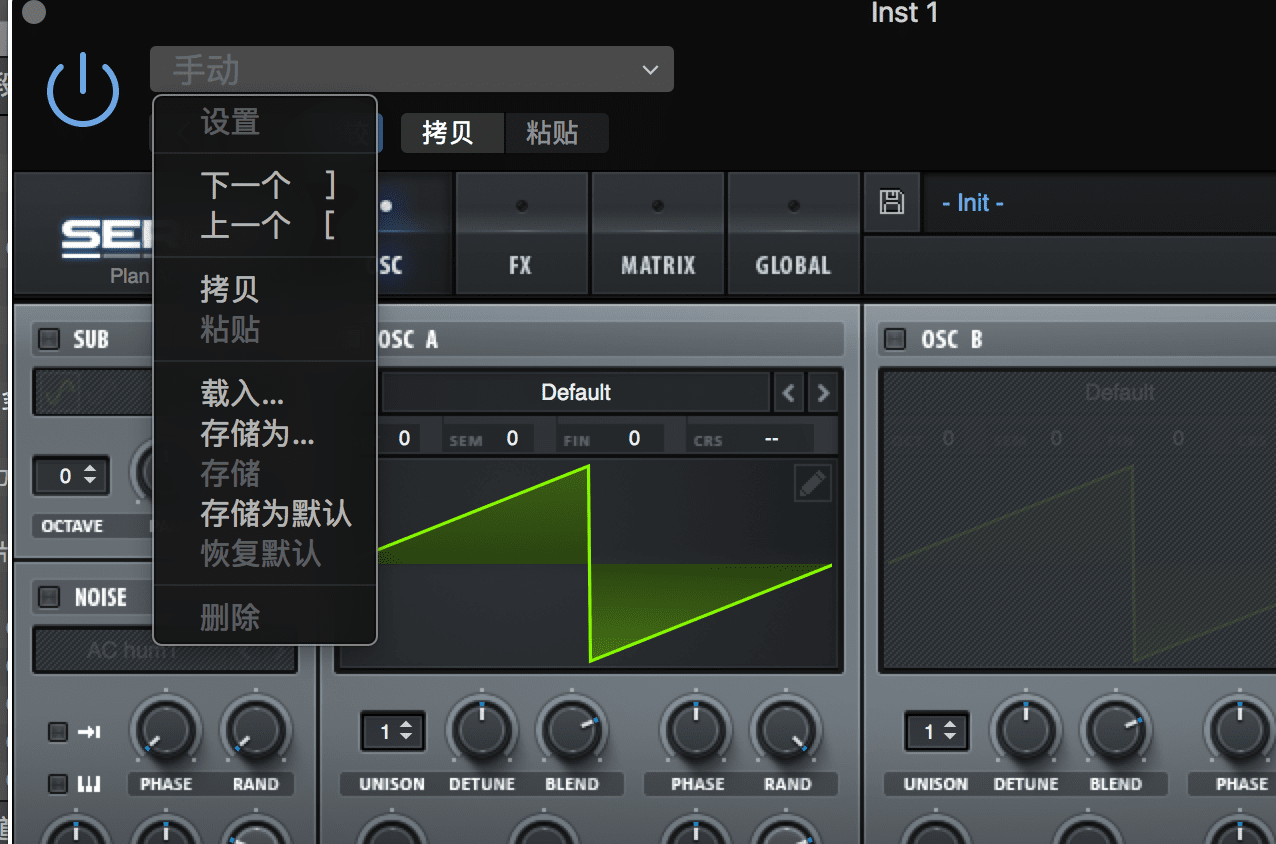Enable the SUB oscillator checkbox
The width and height of the screenshot is (1276, 844).
coord(49,339)
